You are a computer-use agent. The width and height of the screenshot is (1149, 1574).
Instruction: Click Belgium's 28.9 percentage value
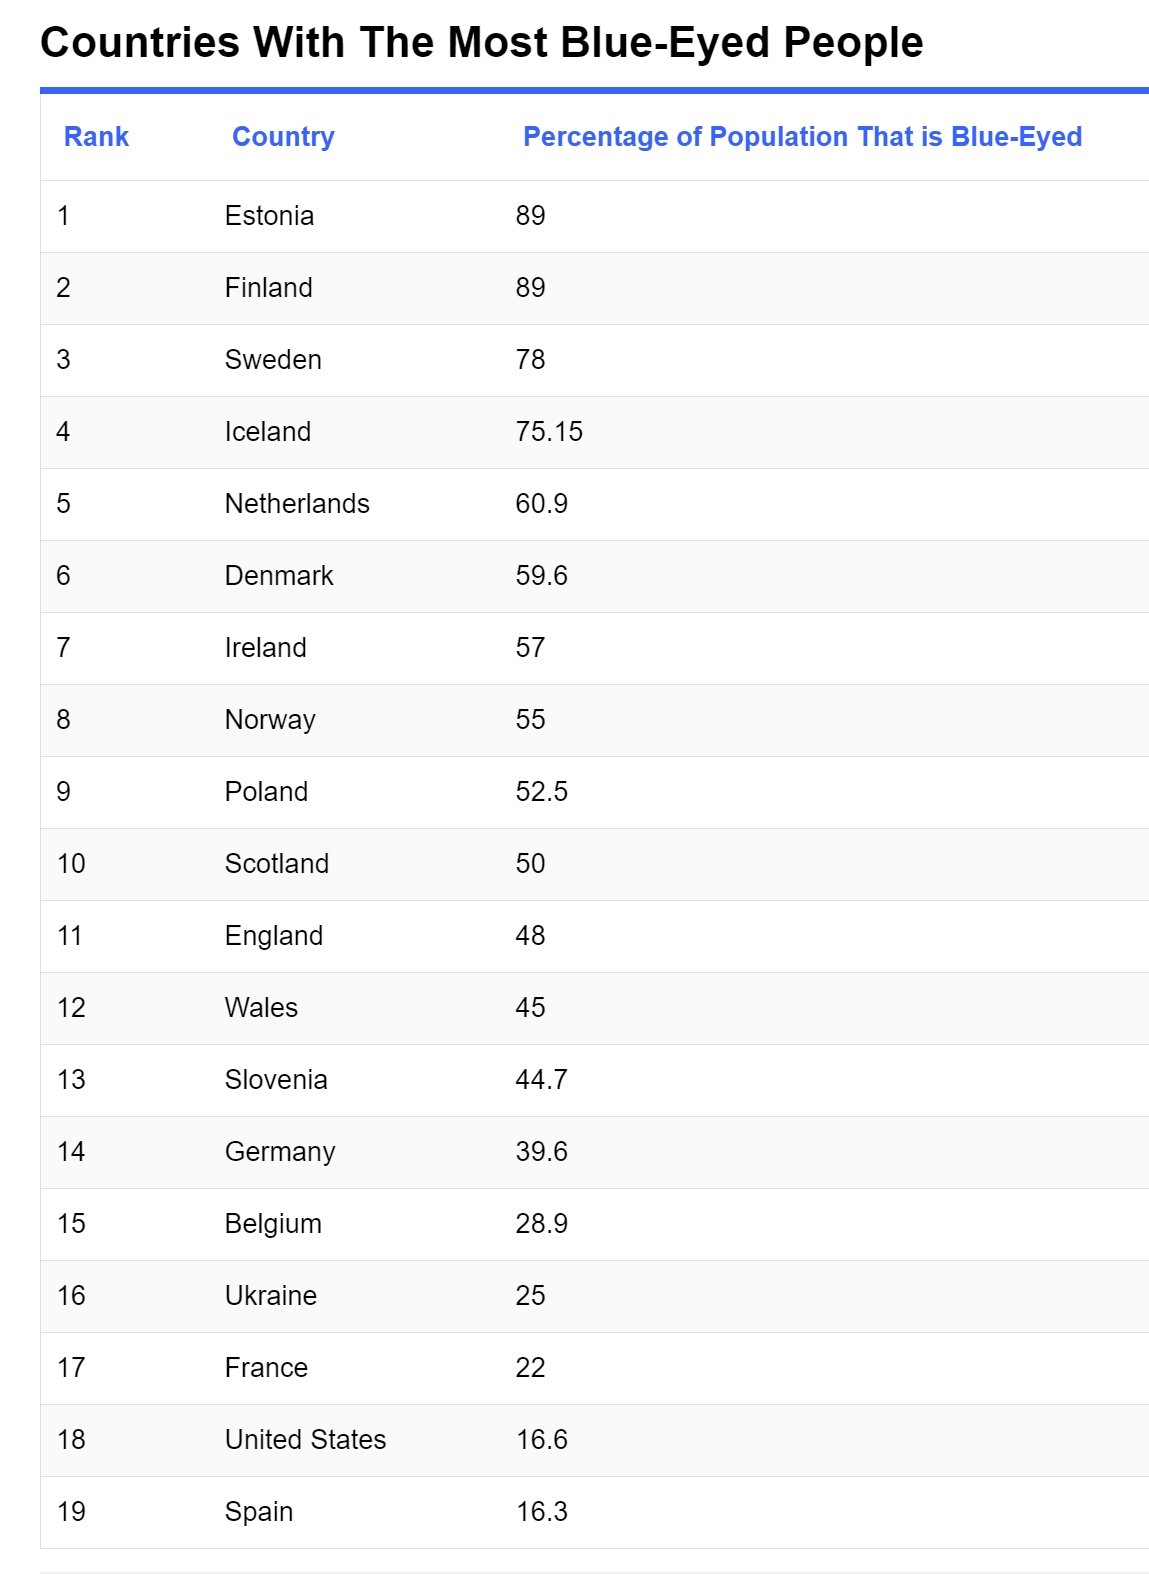point(541,1224)
